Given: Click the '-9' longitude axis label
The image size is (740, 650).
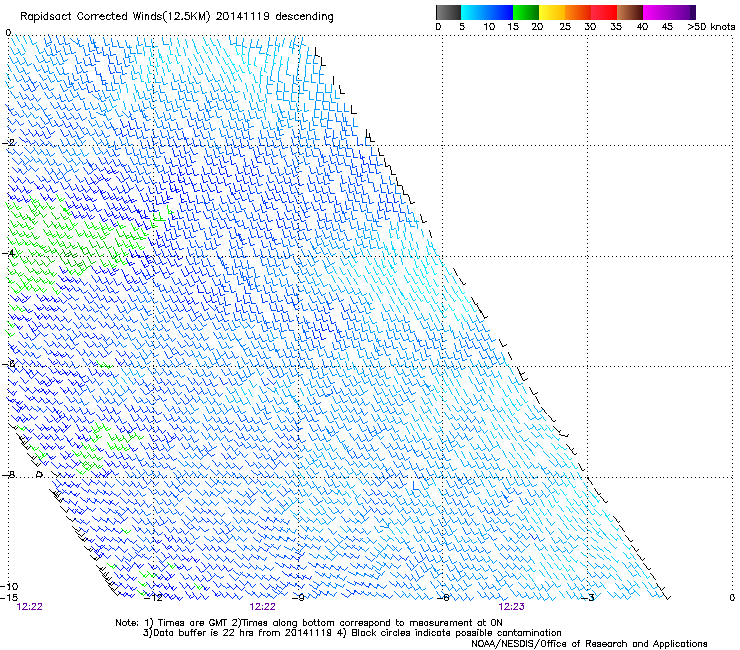Looking at the screenshot, I should [298, 598].
